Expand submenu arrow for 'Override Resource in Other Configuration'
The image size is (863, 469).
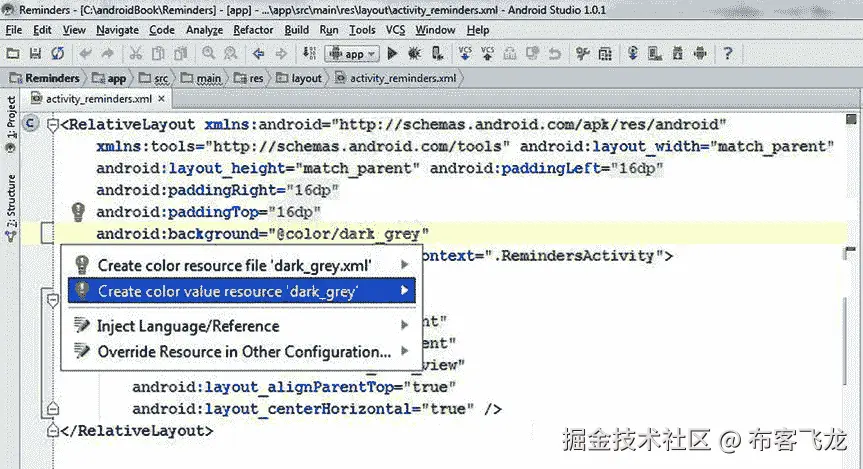[405, 351]
